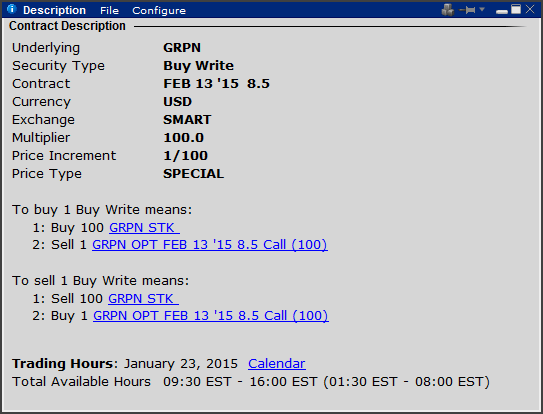Click the Security Type label
The width and height of the screenshot is (543, 414).
coord(58,66)
